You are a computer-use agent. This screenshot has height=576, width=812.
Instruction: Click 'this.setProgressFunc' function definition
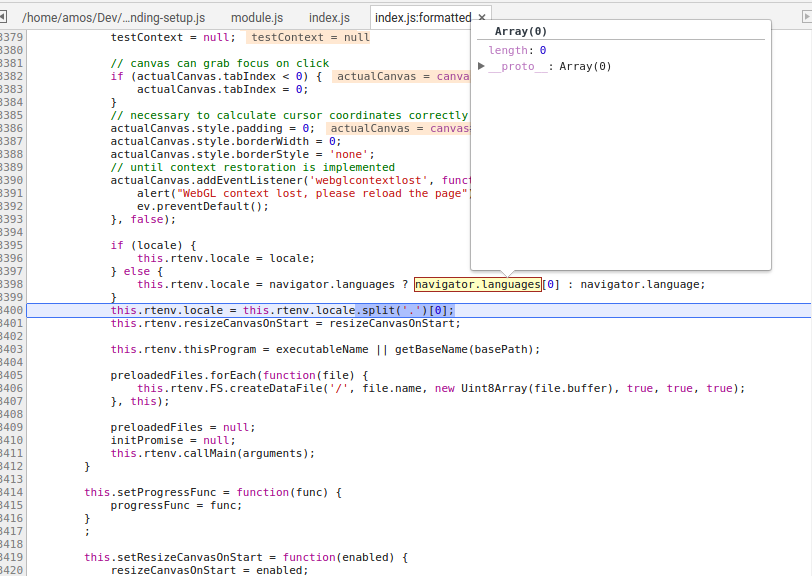click(x=212, y=493)
